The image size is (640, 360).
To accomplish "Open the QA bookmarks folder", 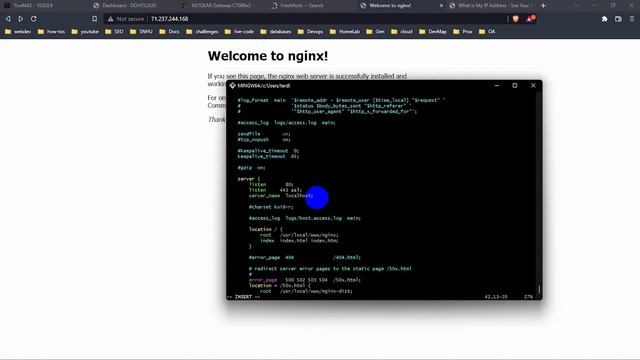I will (x=487, y=31).
